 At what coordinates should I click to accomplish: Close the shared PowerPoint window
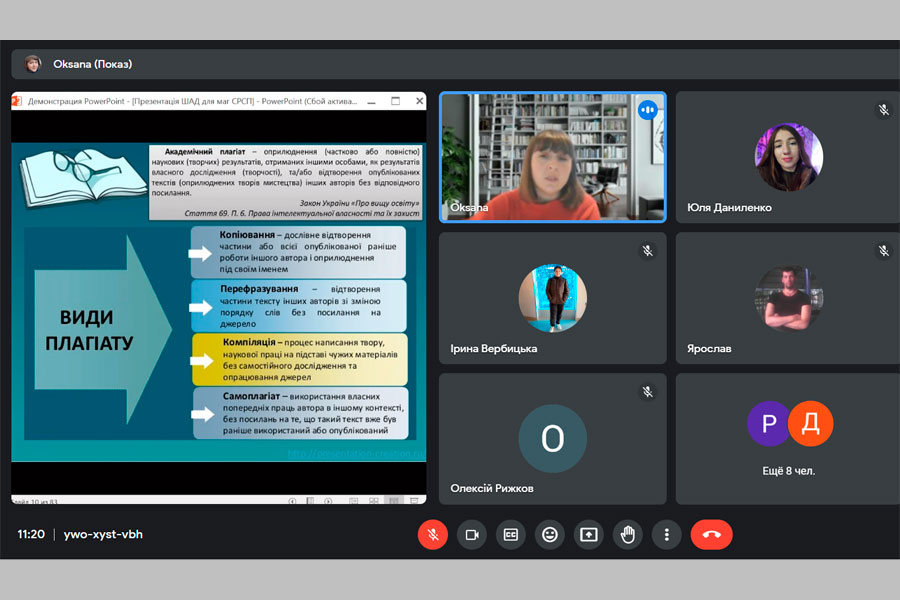pyautogui.click(x=420, y=101)
